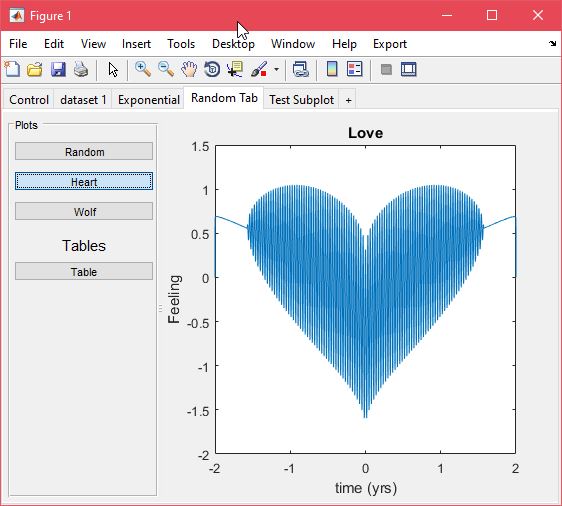Toggle the Brush data tool
The image size is (562, 506).
[x=259, y=69]
